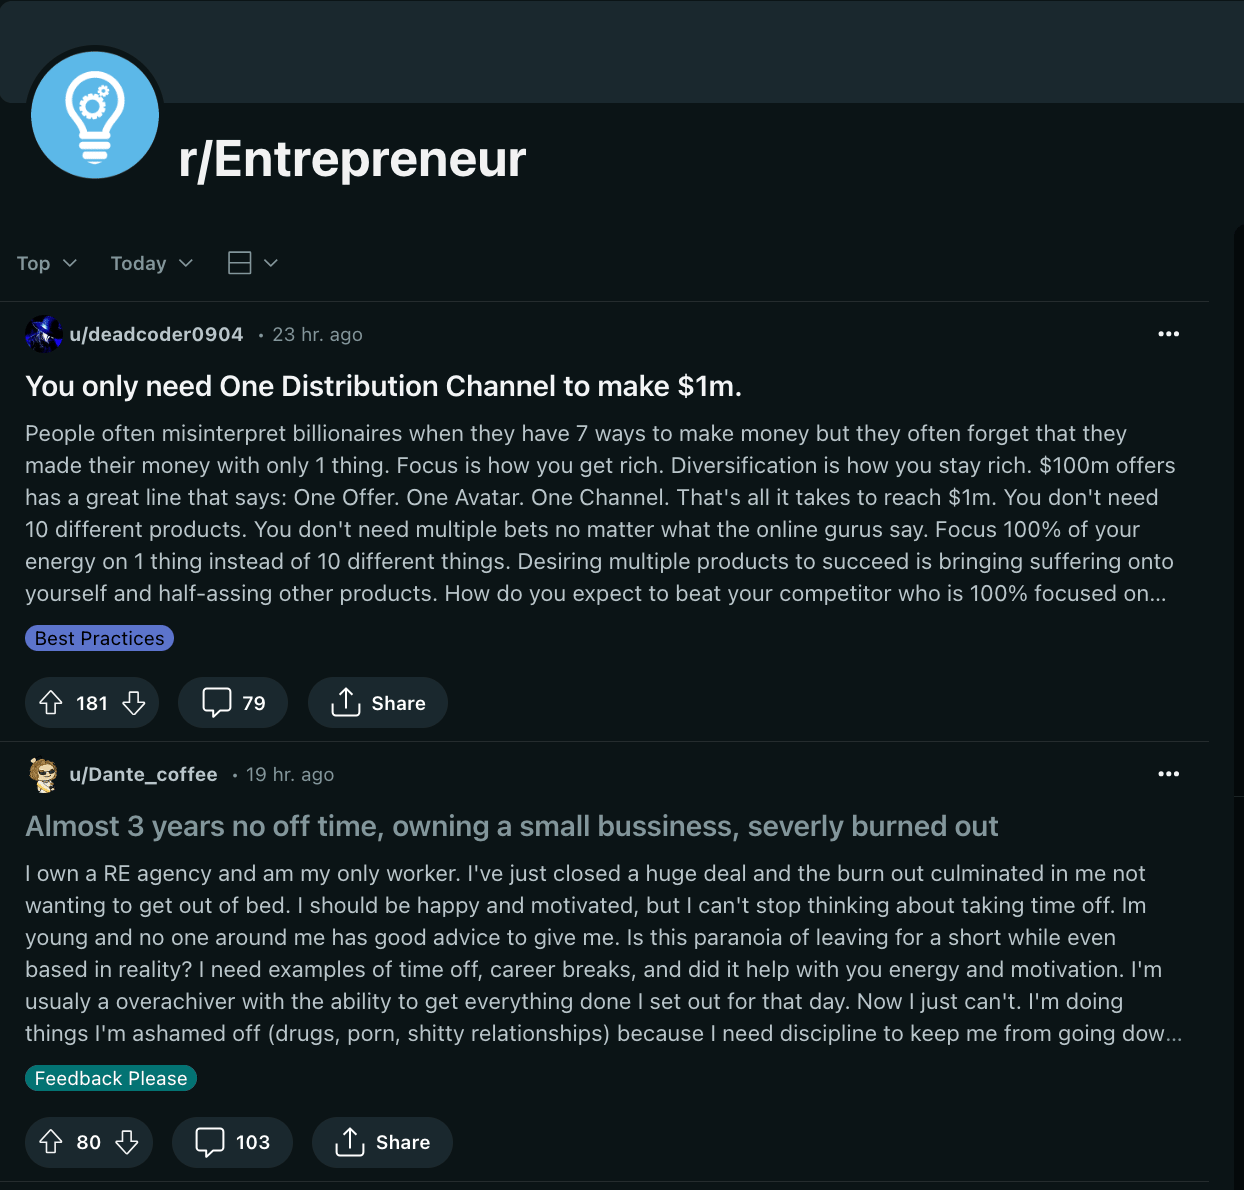Open comments on the One Distribution Channel post

click(233, 703)
